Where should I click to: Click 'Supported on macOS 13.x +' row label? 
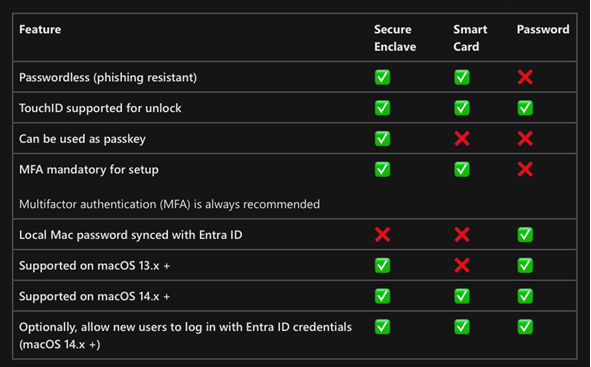[94, 266]
